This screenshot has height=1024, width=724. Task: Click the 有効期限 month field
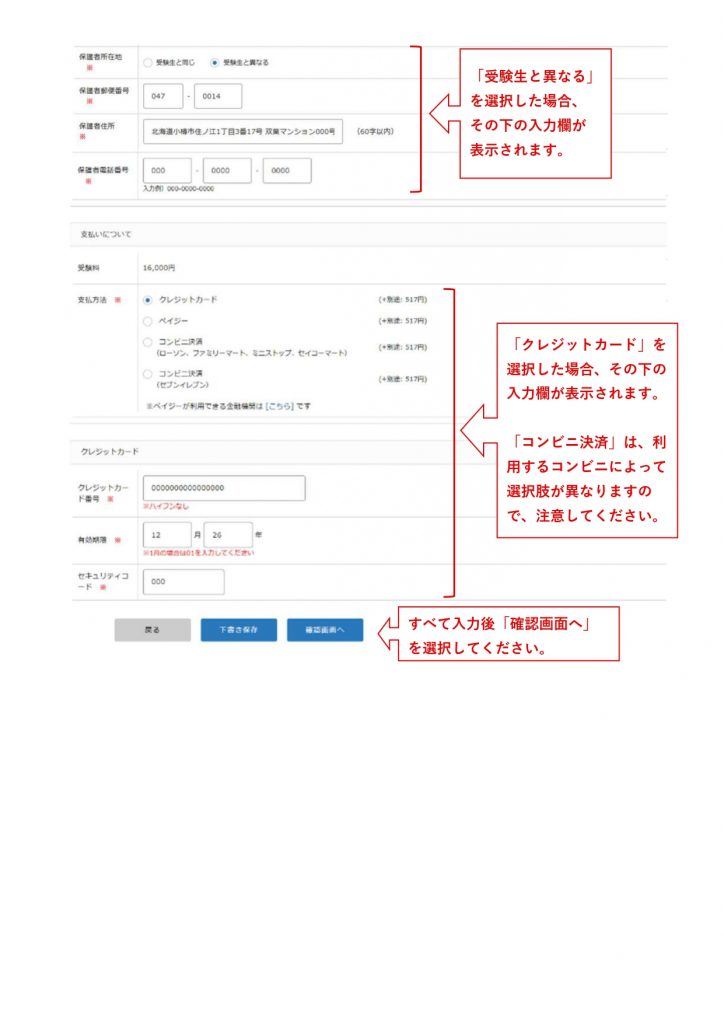coord(166,535)
